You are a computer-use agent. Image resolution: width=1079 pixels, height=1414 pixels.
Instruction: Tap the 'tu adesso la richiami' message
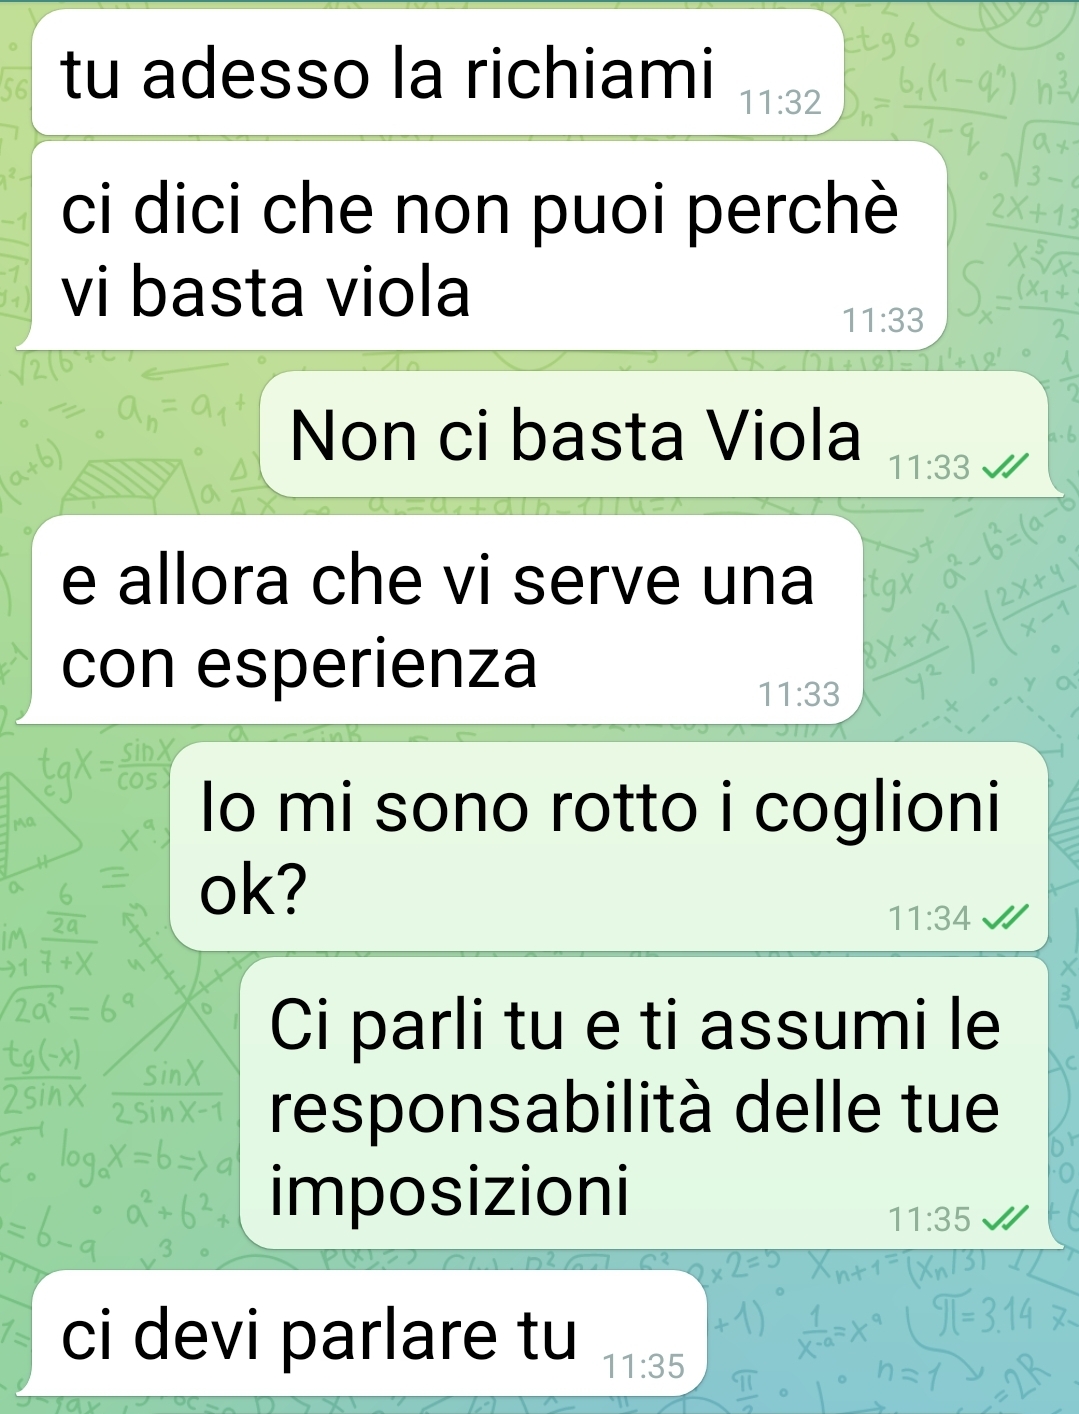438,73
